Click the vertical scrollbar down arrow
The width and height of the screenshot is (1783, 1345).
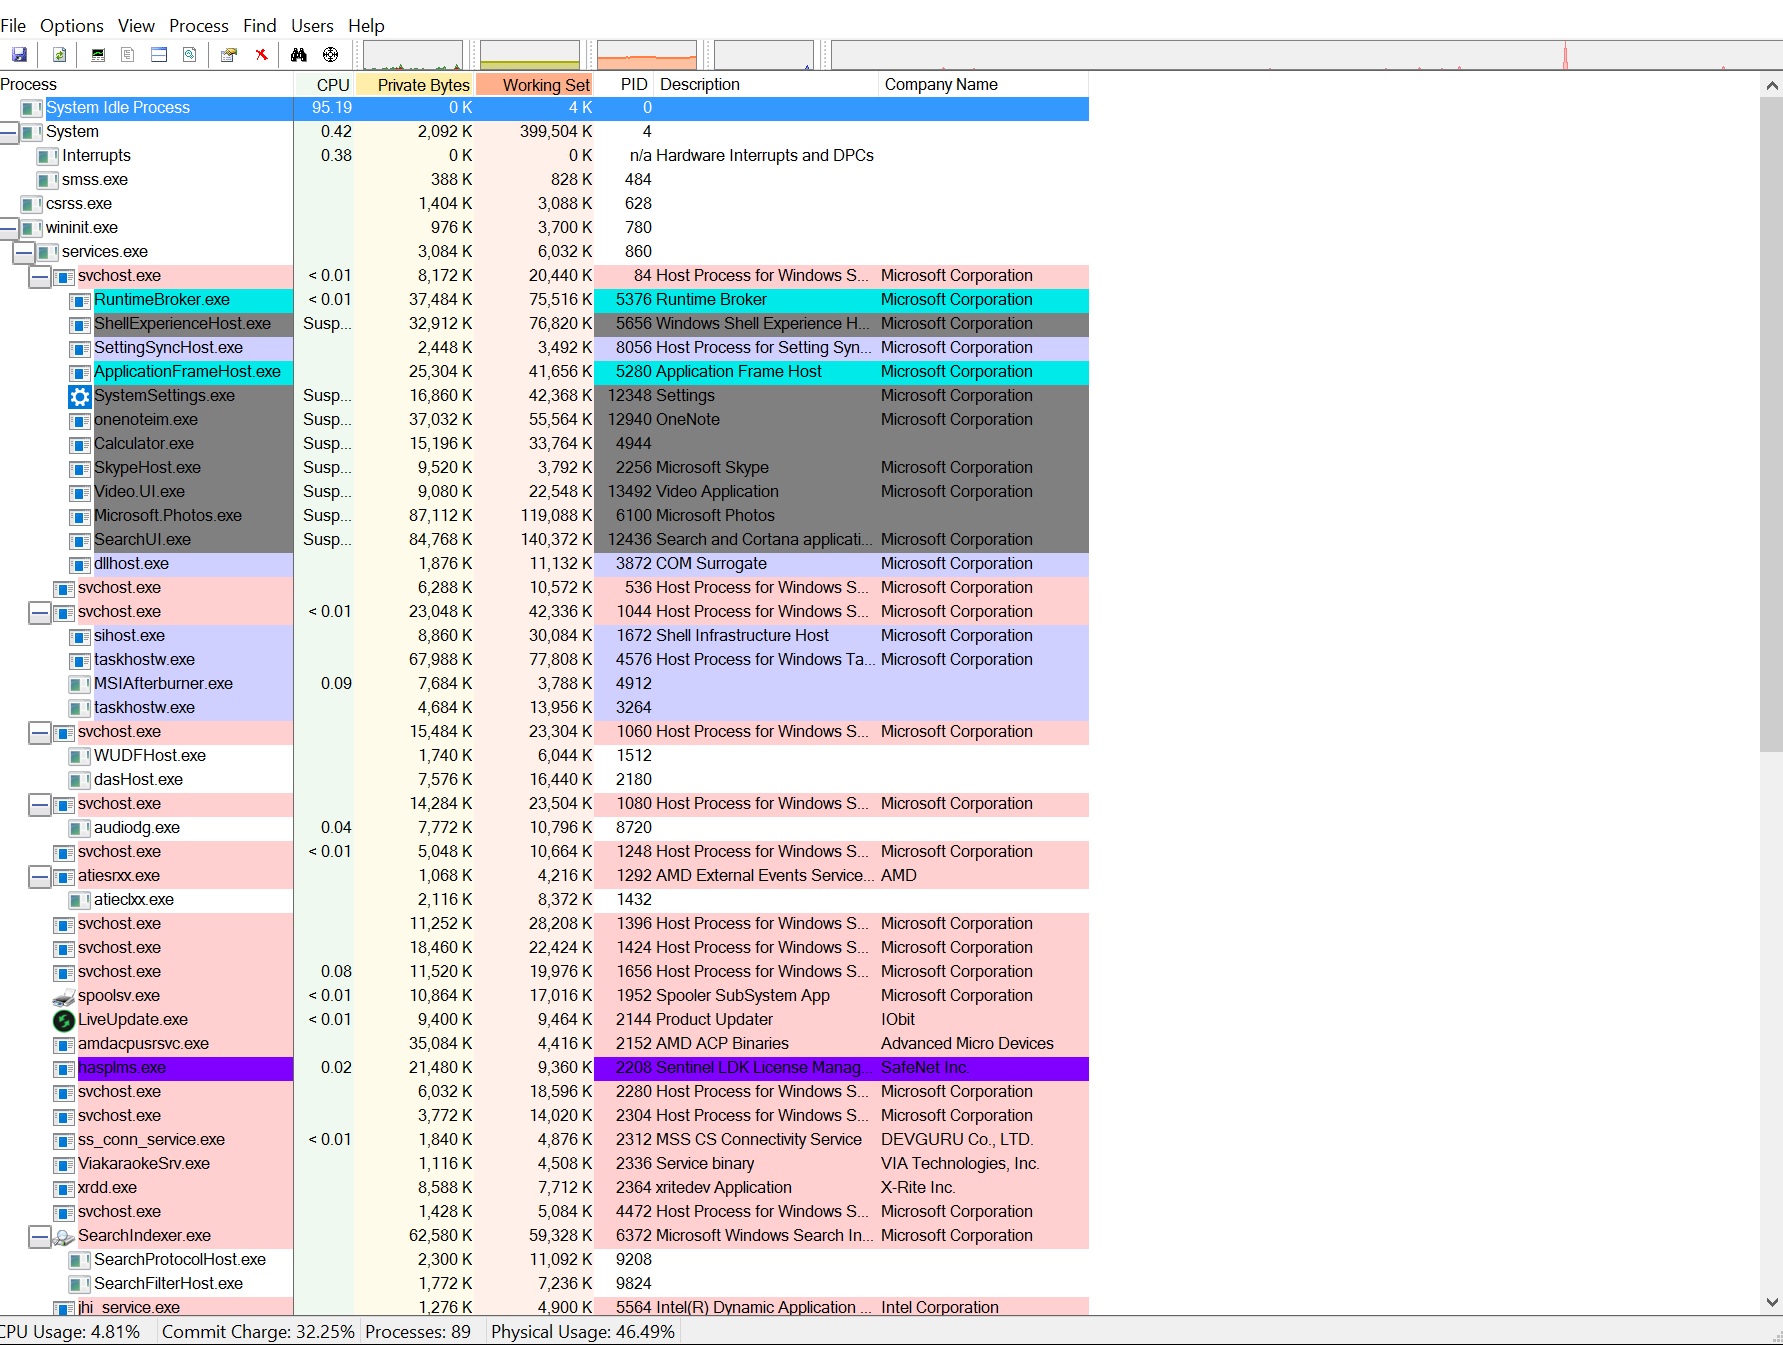point(1772,1302)
